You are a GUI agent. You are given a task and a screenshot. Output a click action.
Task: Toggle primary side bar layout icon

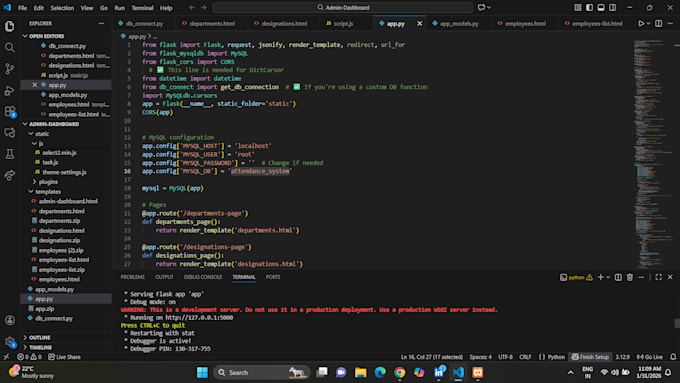click(589, 7)
